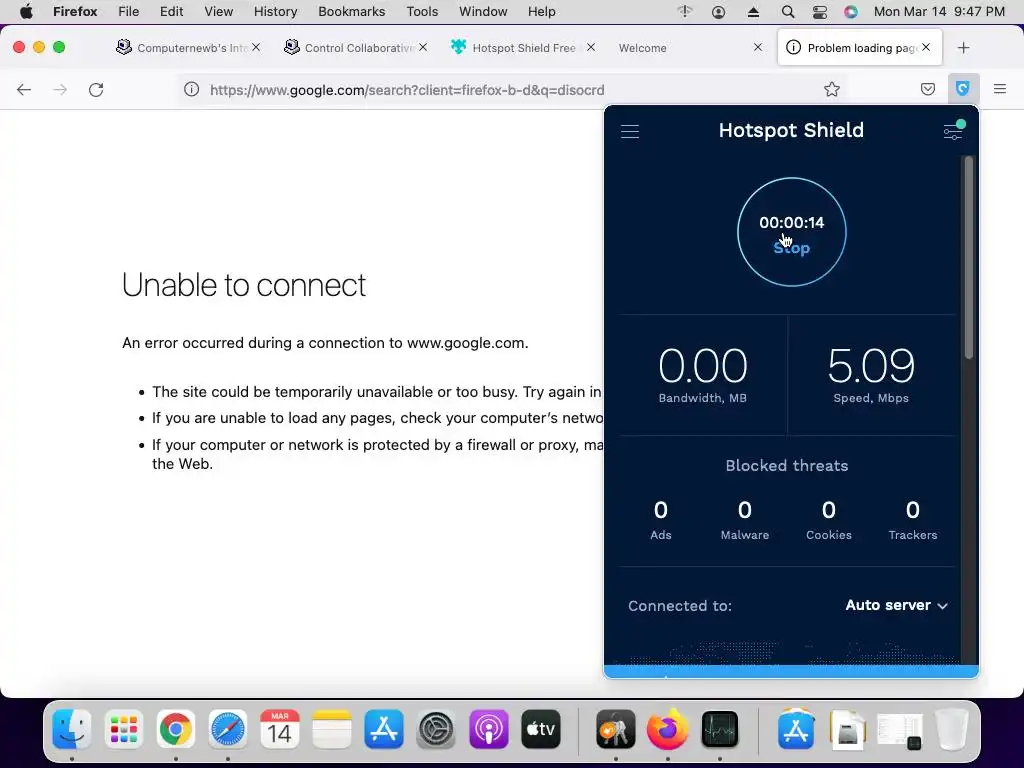Image resolution: width=1024 pixels, height=768 pixels.
Task: Open Calendar from the Dock
Action: click(x=280, y=729)
